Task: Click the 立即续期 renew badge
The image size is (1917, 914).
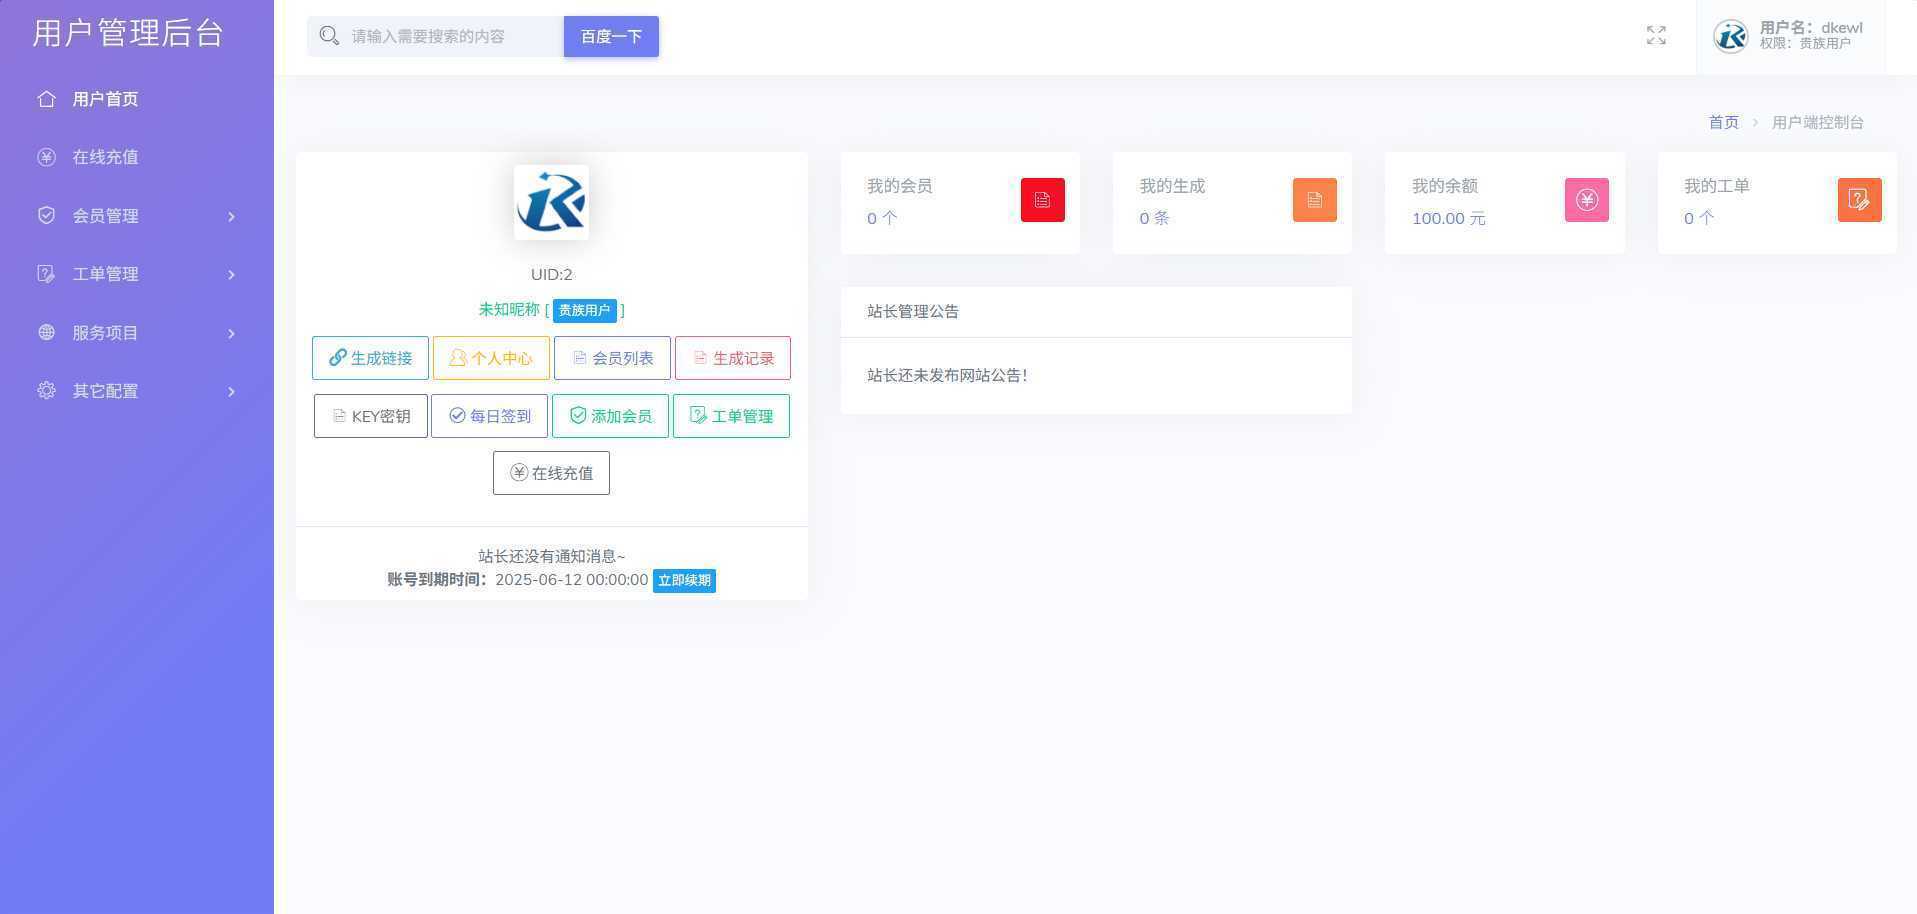Action: [684, 580]
